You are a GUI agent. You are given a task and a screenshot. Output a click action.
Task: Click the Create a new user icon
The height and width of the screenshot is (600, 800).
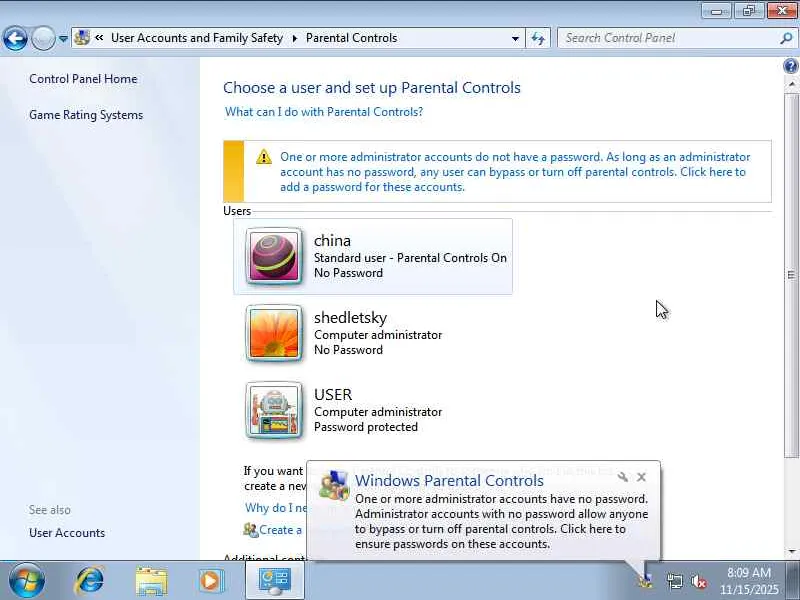[251, 530]
